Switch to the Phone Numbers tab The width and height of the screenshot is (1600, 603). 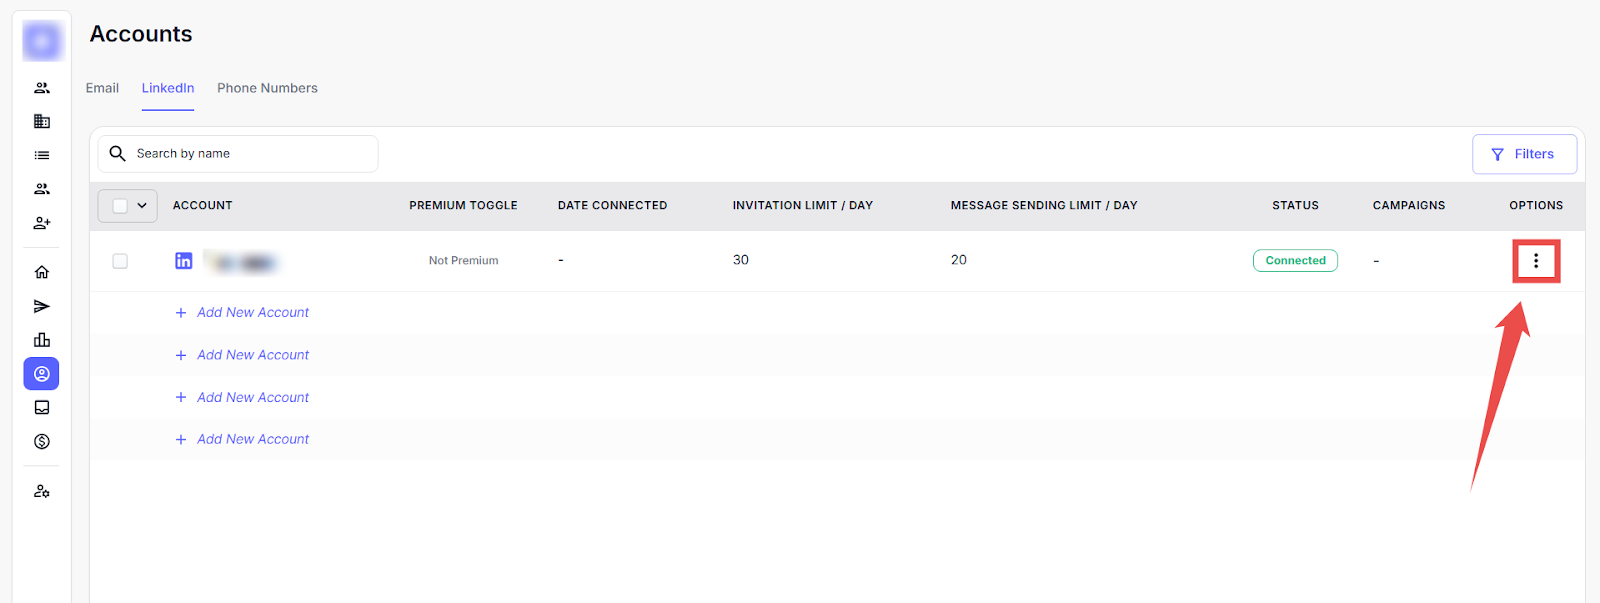tap(267, 88)
